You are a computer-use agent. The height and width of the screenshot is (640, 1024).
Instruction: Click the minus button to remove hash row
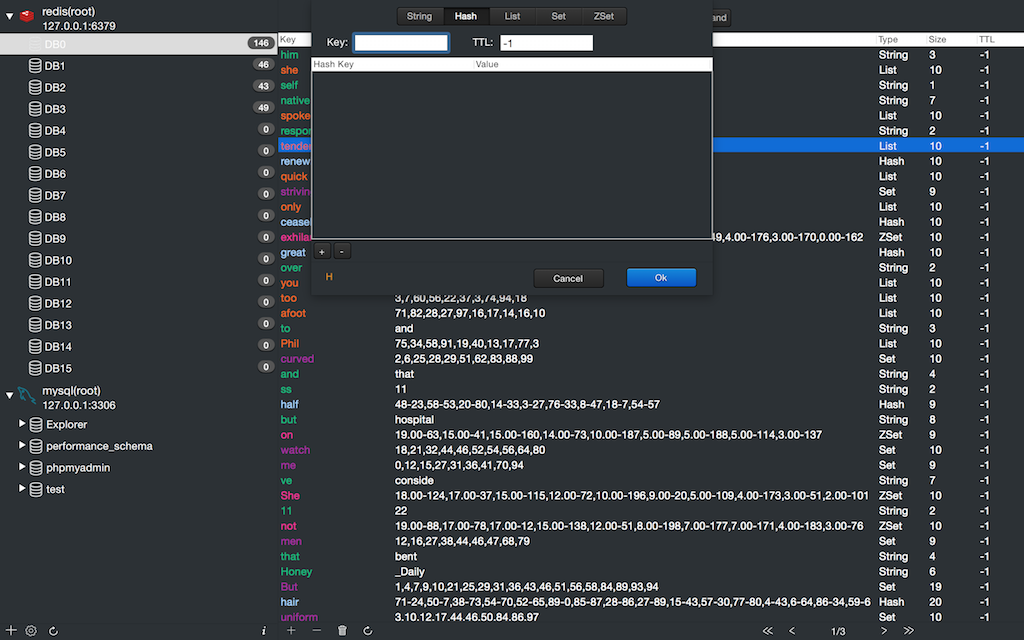pos(341,252)
